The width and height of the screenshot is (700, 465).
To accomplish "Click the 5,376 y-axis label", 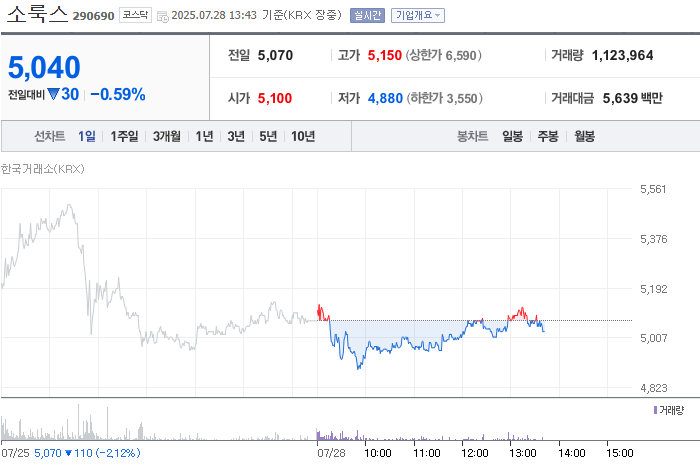I will coord(654,239).
